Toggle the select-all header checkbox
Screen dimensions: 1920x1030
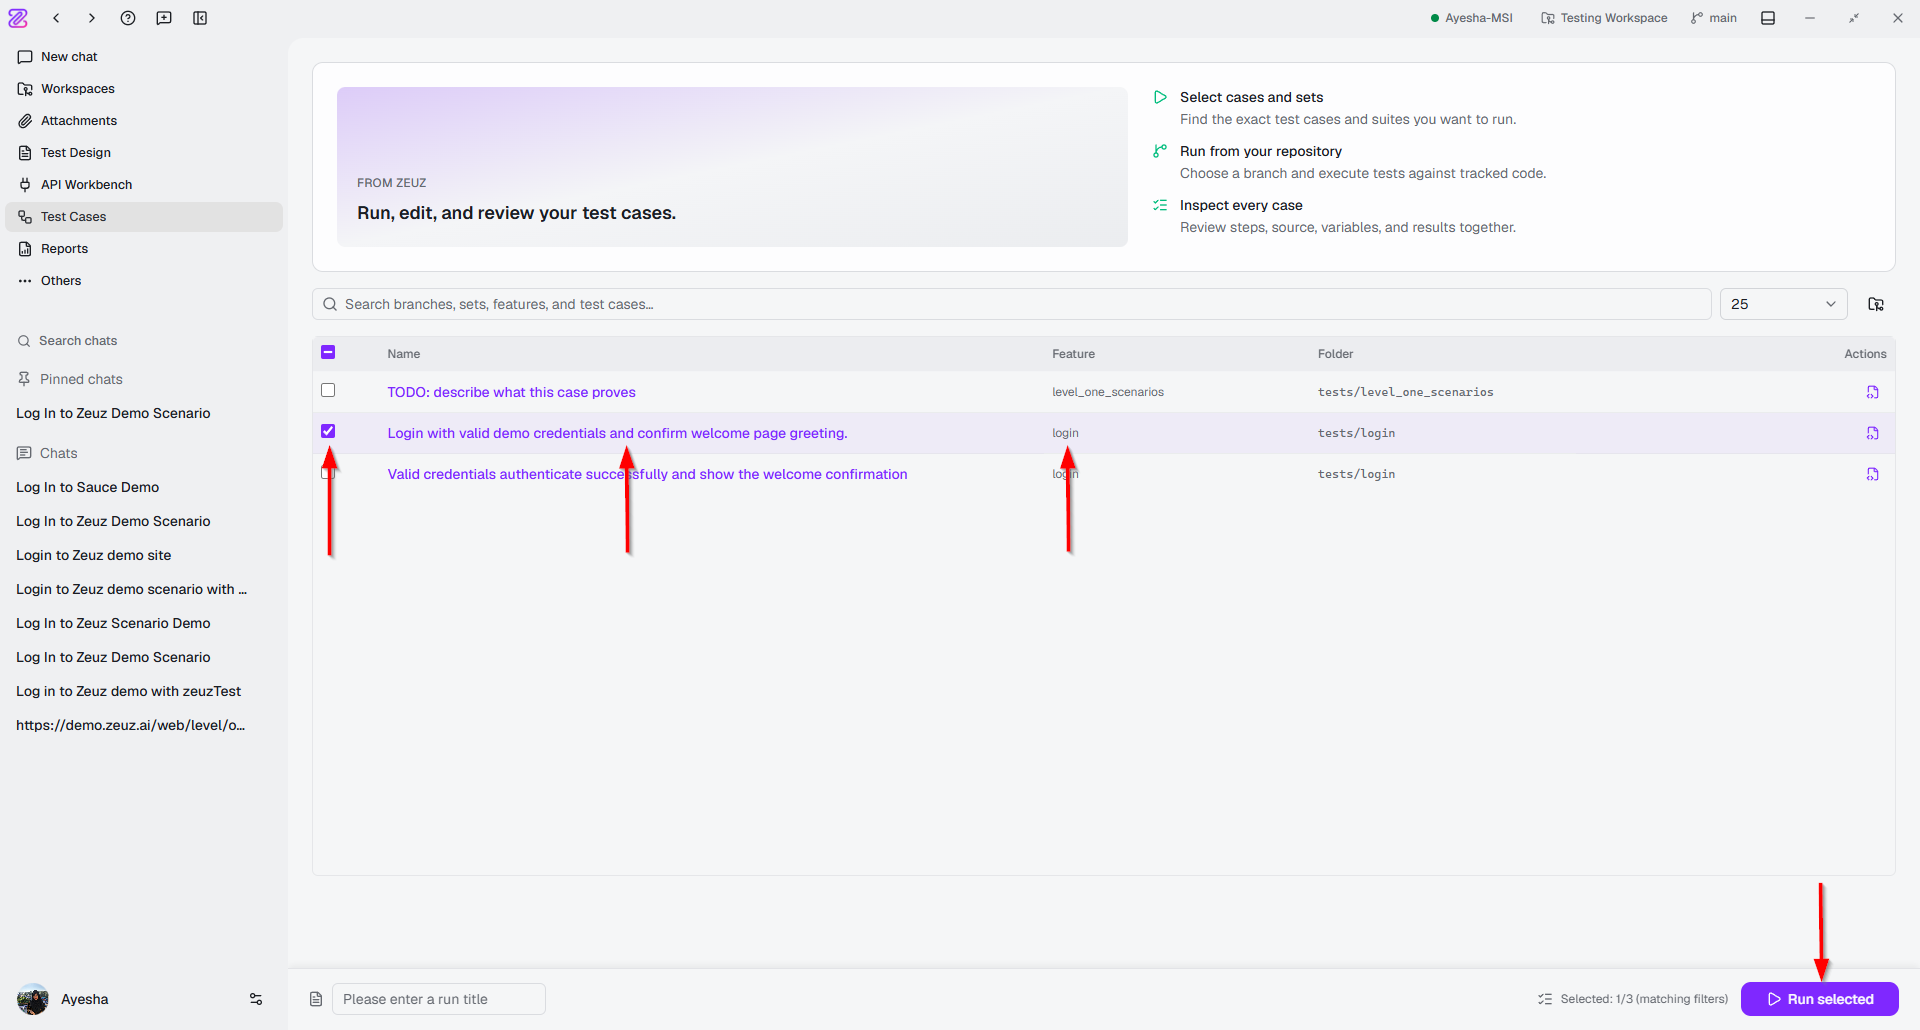coord(328,352)
